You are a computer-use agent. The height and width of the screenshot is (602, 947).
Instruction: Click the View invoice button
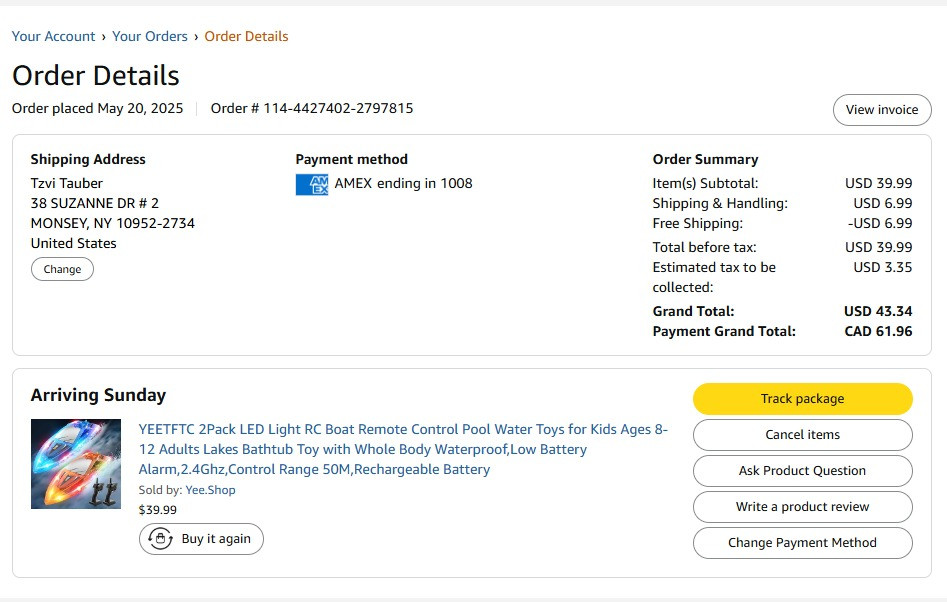point(882,110)
